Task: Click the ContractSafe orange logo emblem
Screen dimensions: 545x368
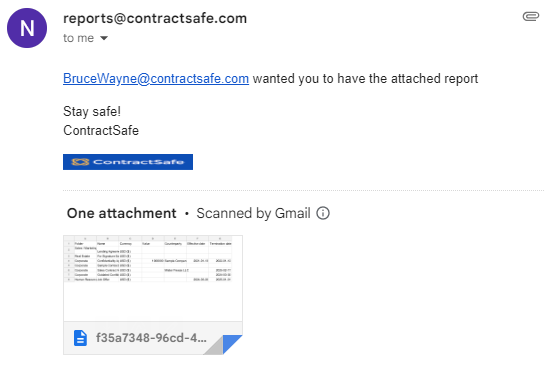Action: pos(80,162)
